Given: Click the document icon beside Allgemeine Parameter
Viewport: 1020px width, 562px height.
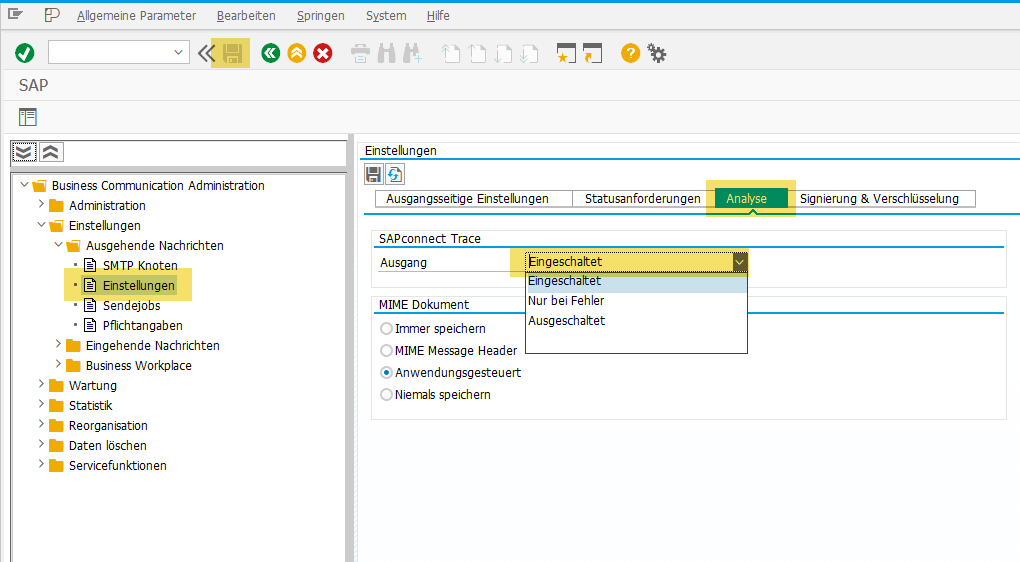Looking at the screenshot, I should 51,14.
